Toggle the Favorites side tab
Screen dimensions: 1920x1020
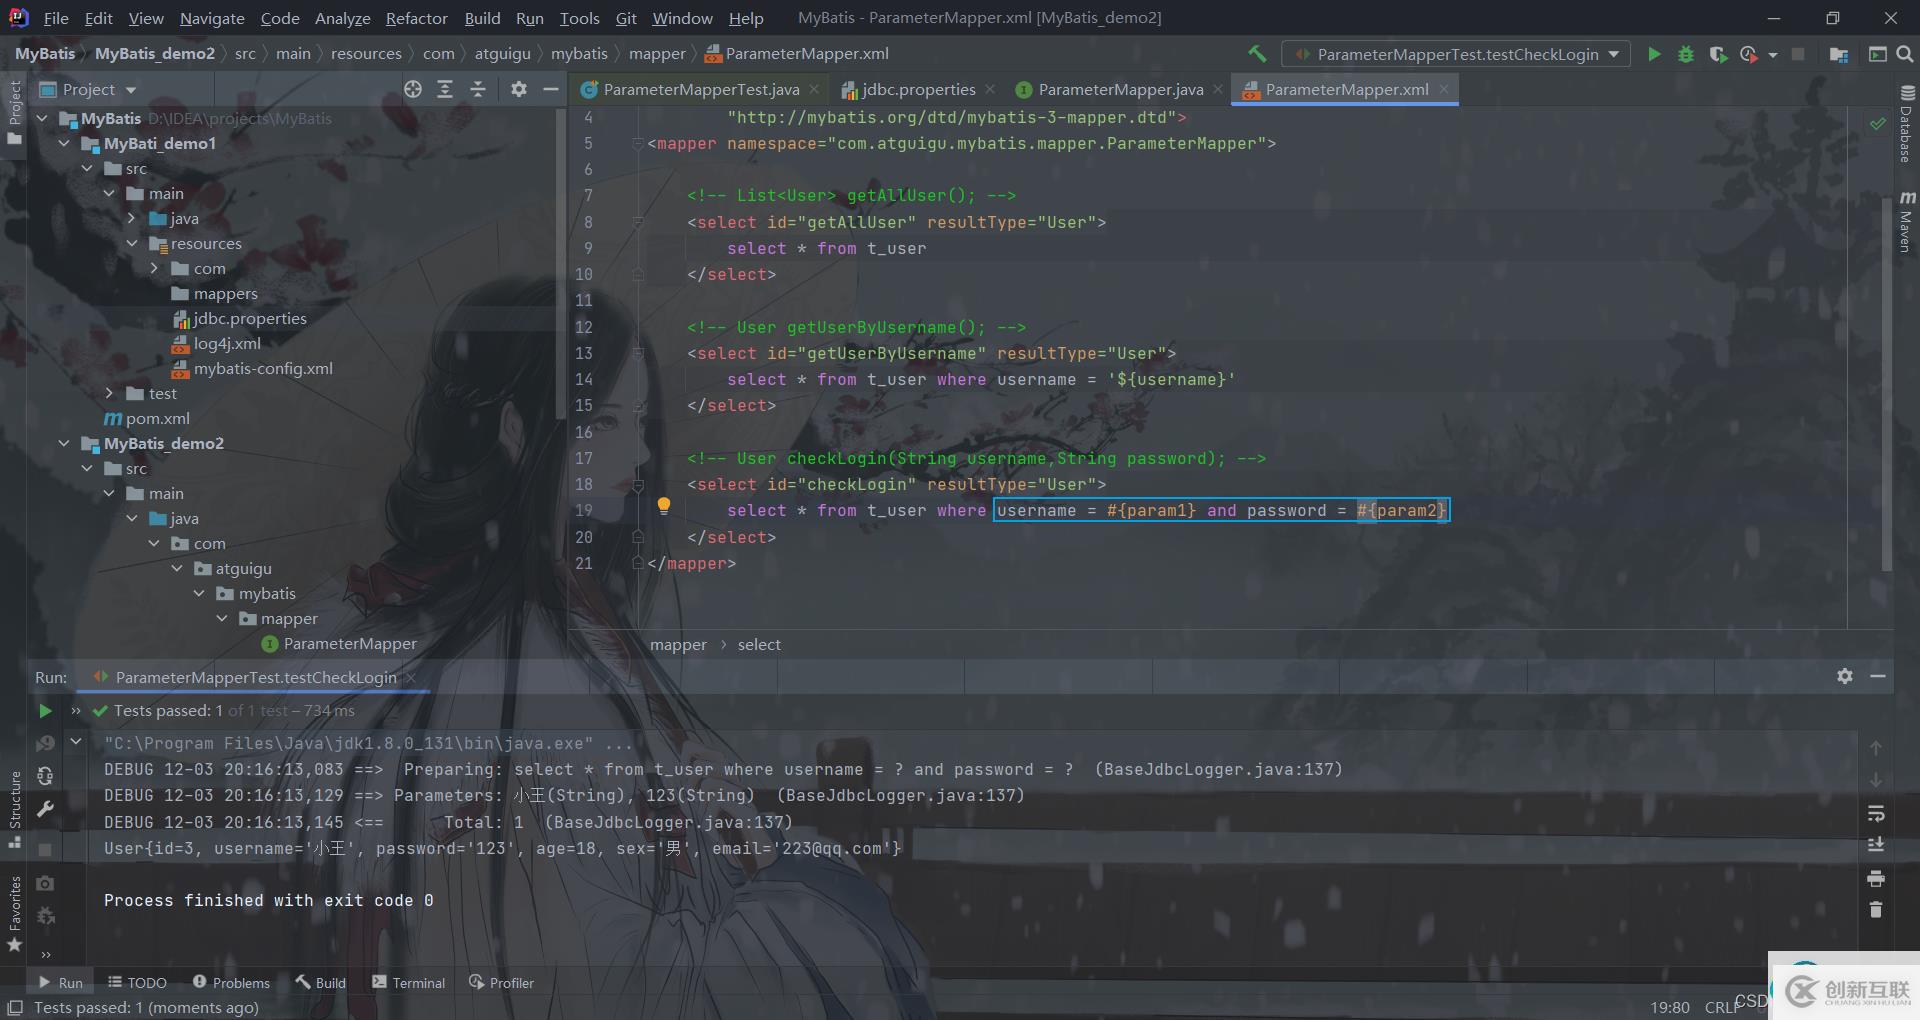15,913
